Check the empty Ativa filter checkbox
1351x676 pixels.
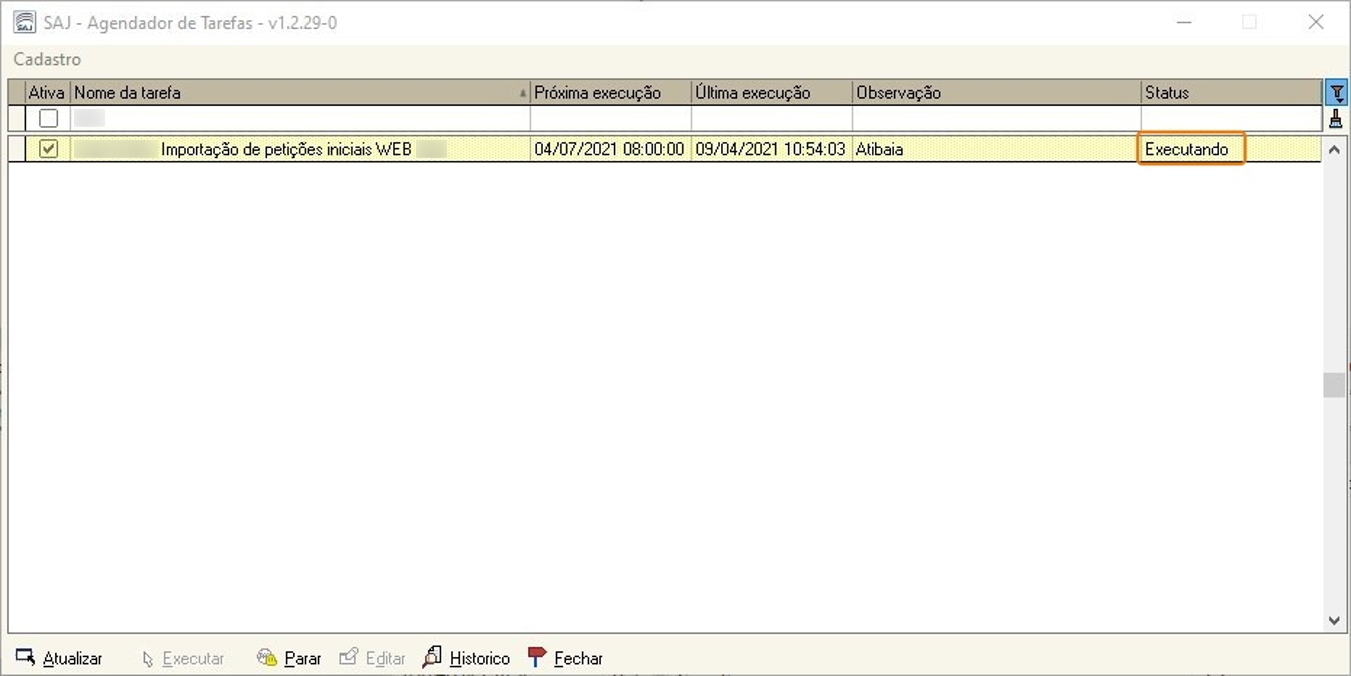pos(48,119)
